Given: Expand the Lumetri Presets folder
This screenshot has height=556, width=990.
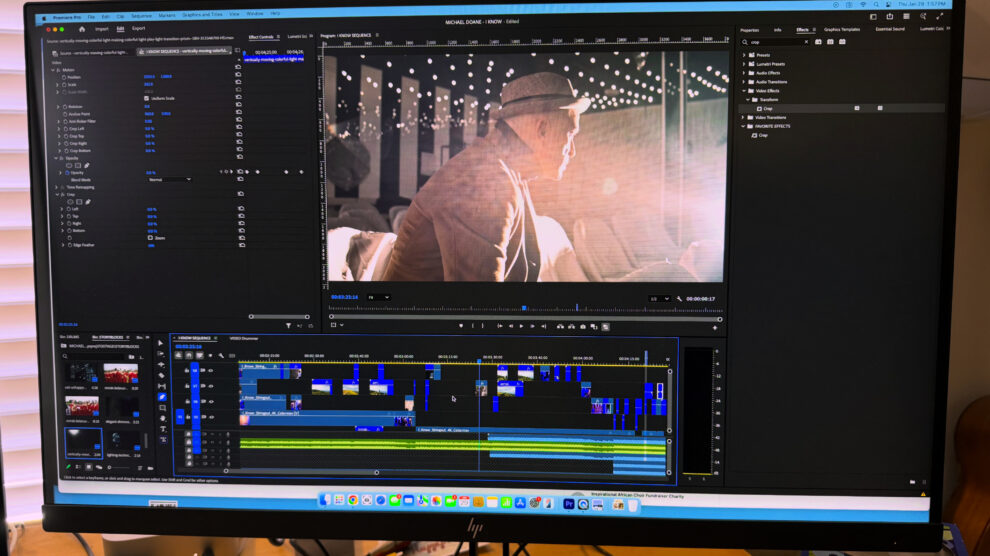Looking at the screenshot, I should (x=744, y=63).
